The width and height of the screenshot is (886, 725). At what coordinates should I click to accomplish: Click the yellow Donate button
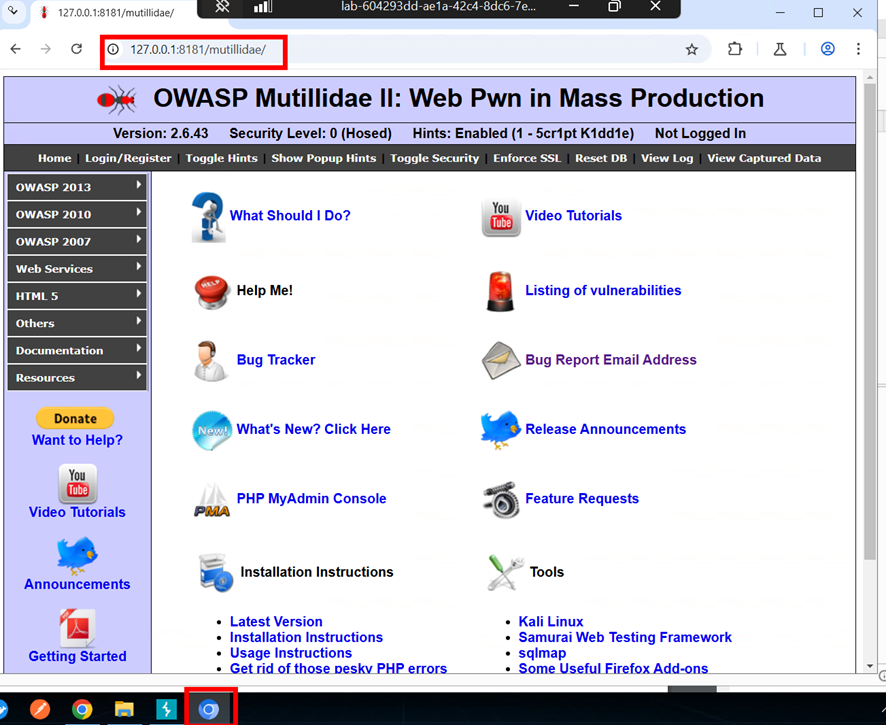click(75, 418)
